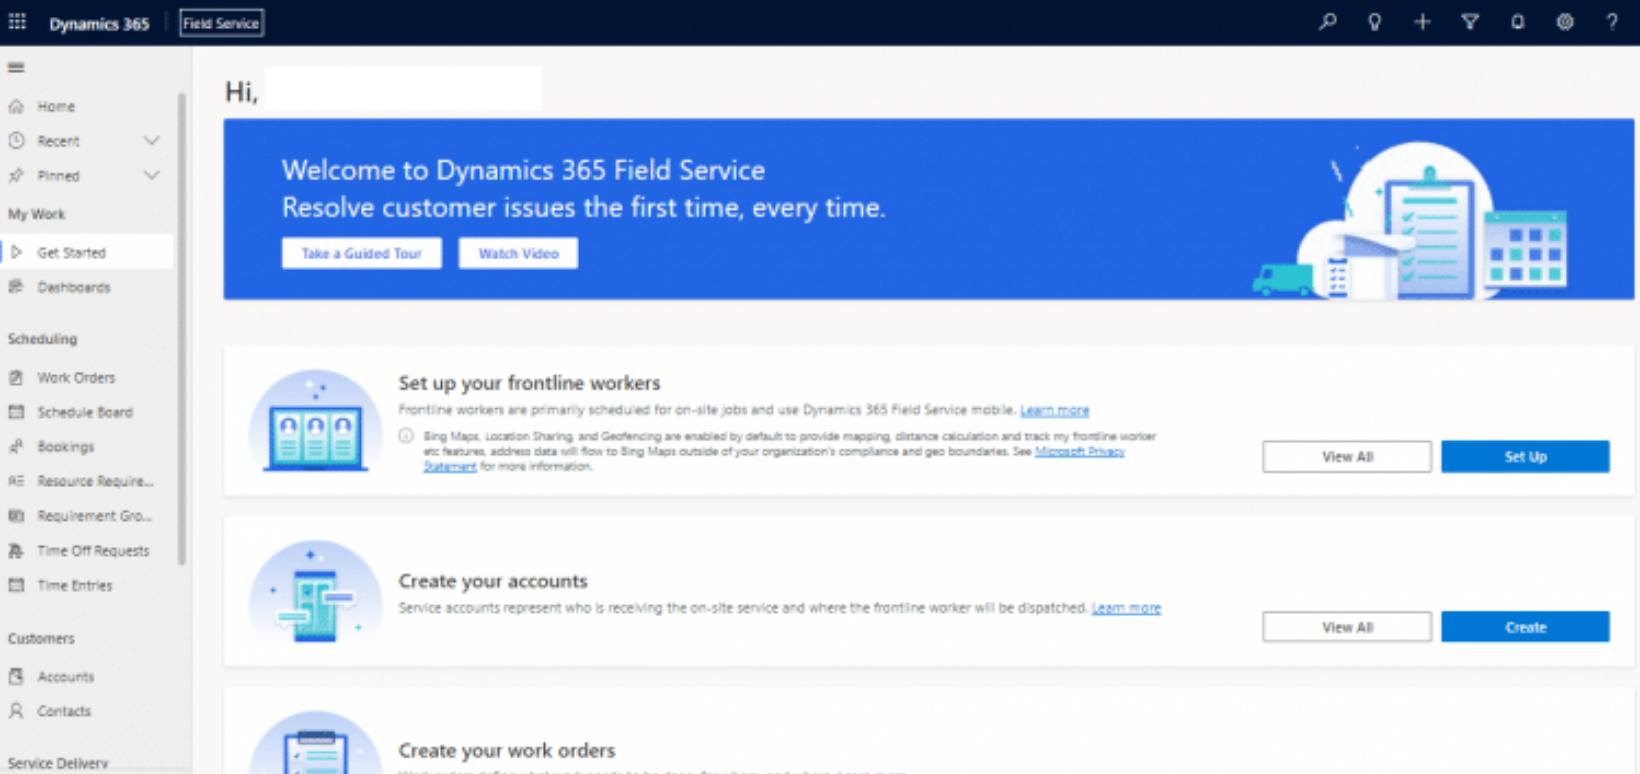Click the Time Off Requests icon

(x=16, y=551)
